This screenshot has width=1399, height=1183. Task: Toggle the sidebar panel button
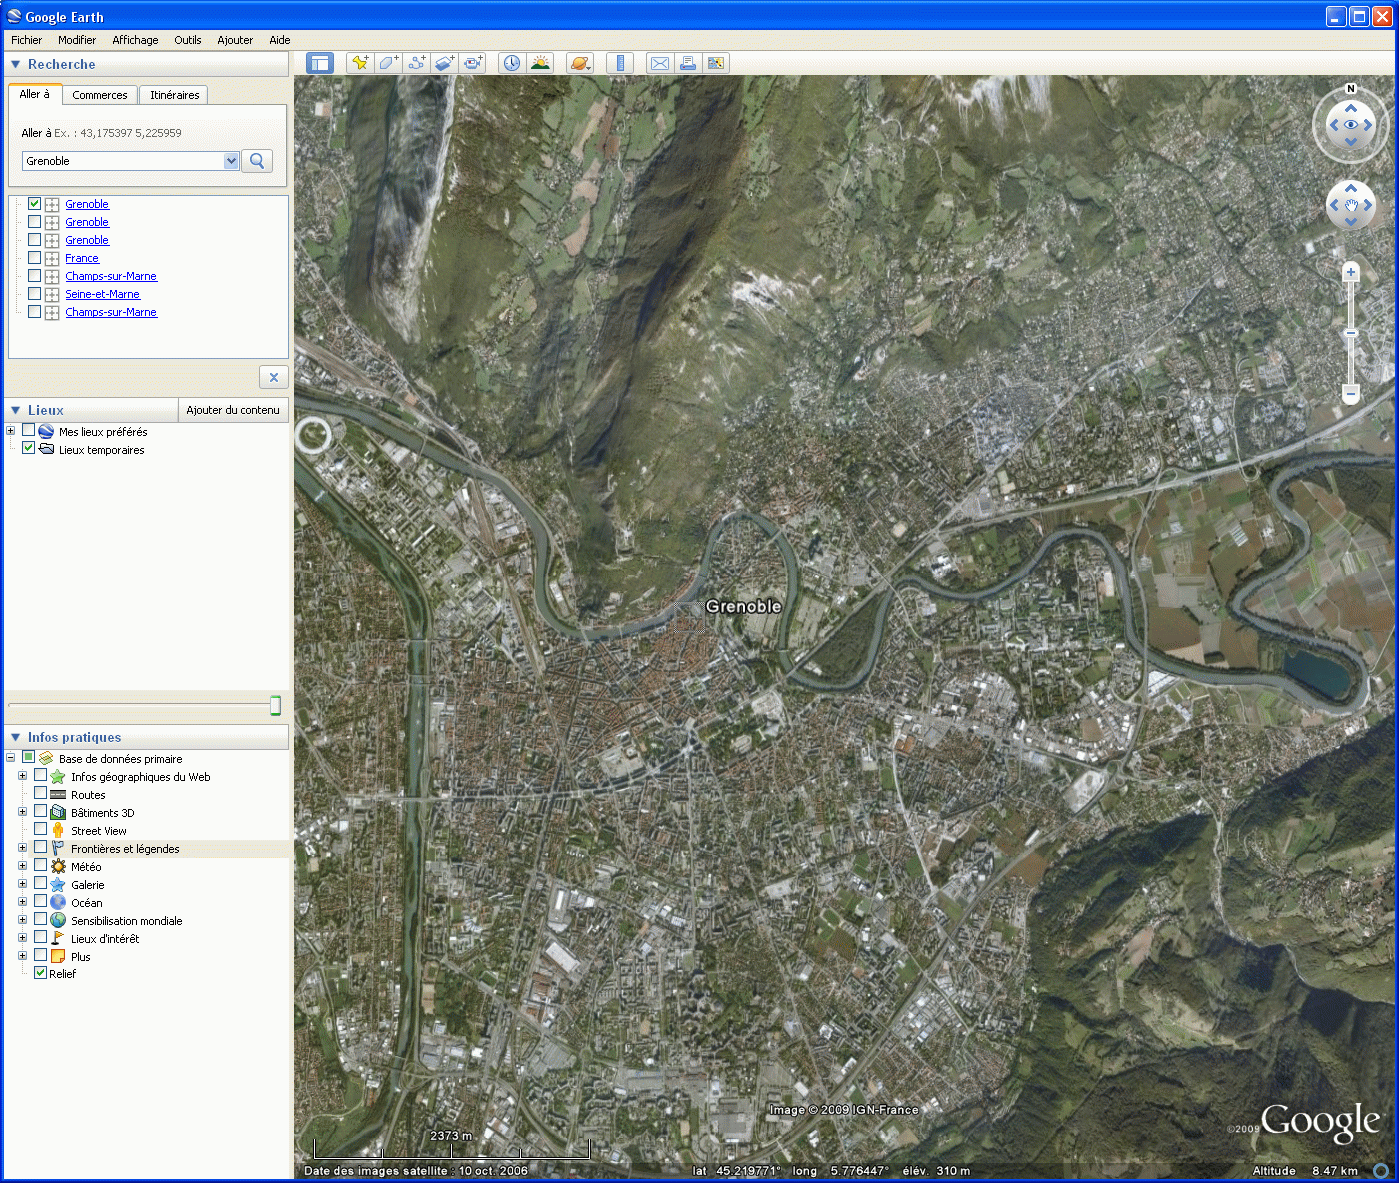point(319,63)
